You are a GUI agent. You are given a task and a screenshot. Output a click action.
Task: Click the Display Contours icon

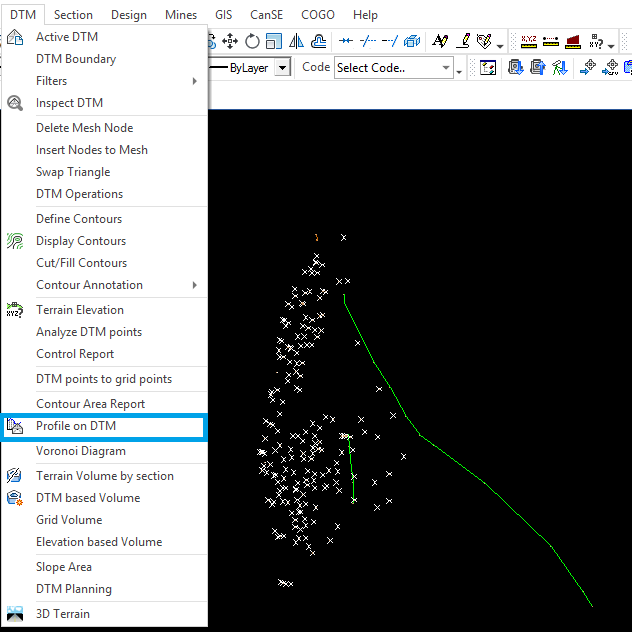point(15,241)
